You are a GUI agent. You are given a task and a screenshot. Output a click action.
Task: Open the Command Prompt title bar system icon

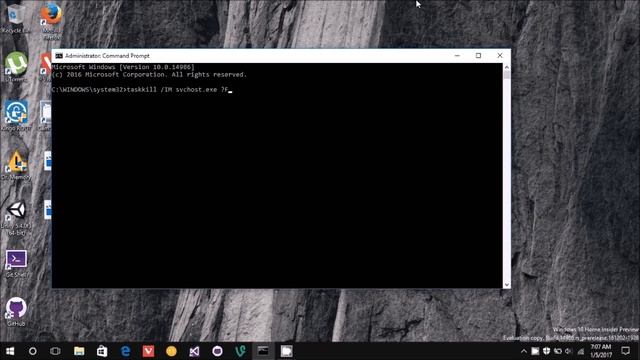point(59,56)
